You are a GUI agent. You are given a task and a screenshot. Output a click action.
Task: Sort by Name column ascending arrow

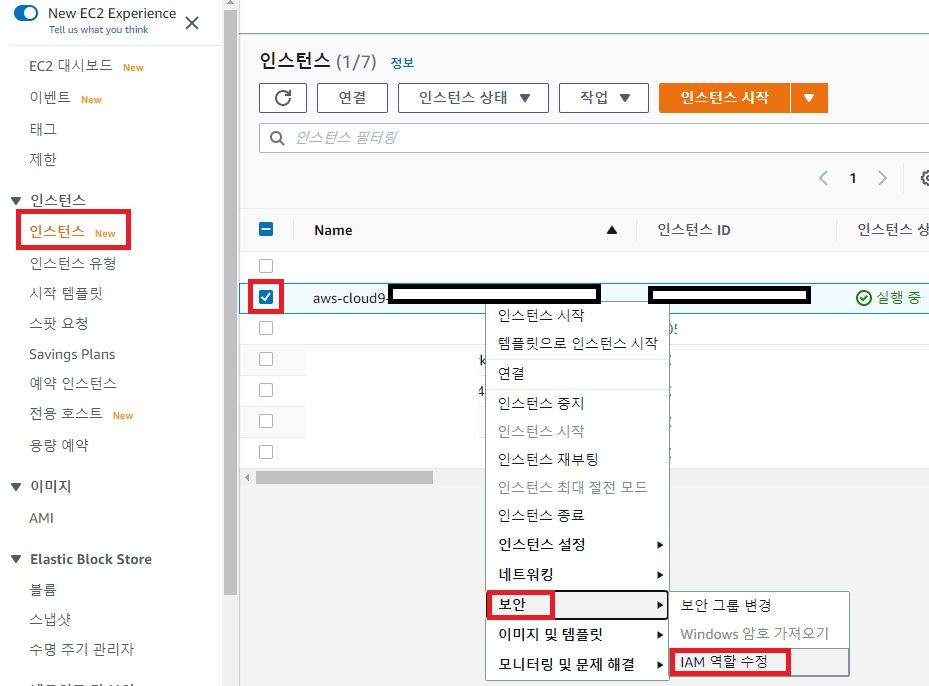point(612,230)
